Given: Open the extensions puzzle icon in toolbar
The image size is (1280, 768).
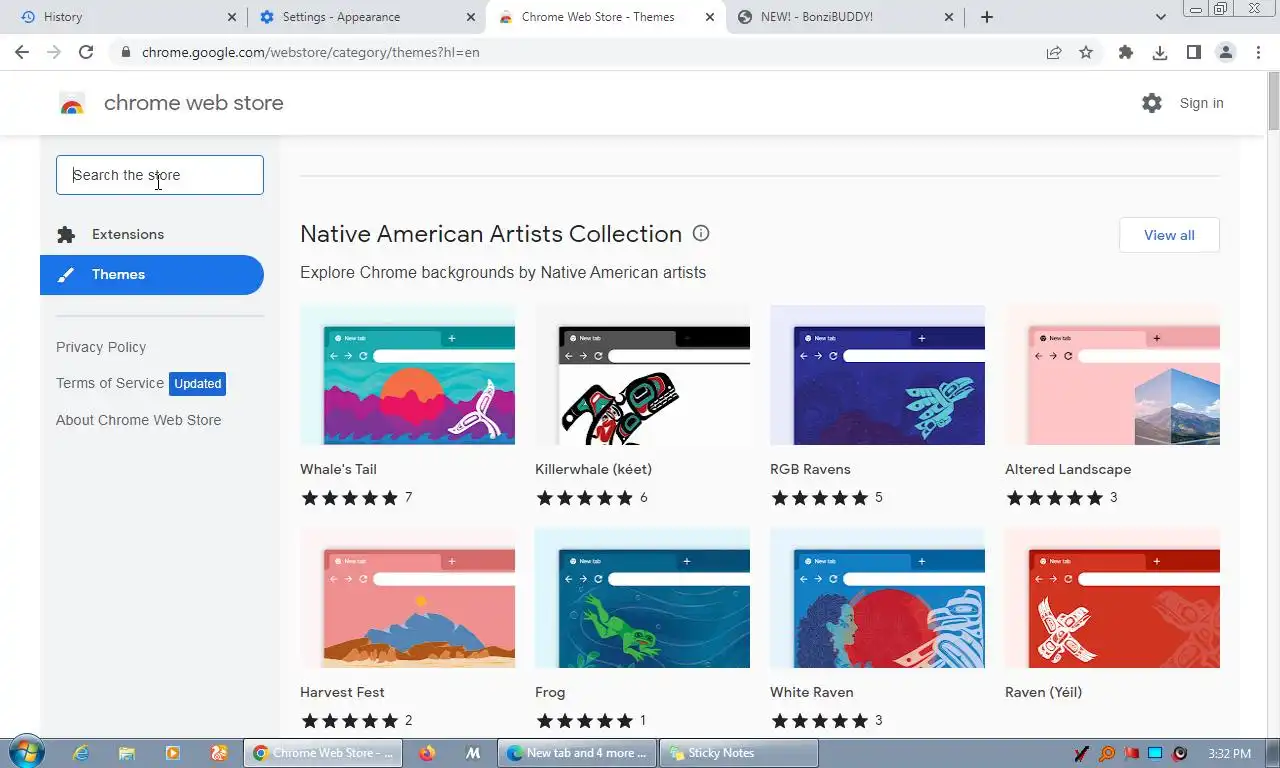Looking at the screenshot, I should pyautogui.click(x=1126, y=52).
